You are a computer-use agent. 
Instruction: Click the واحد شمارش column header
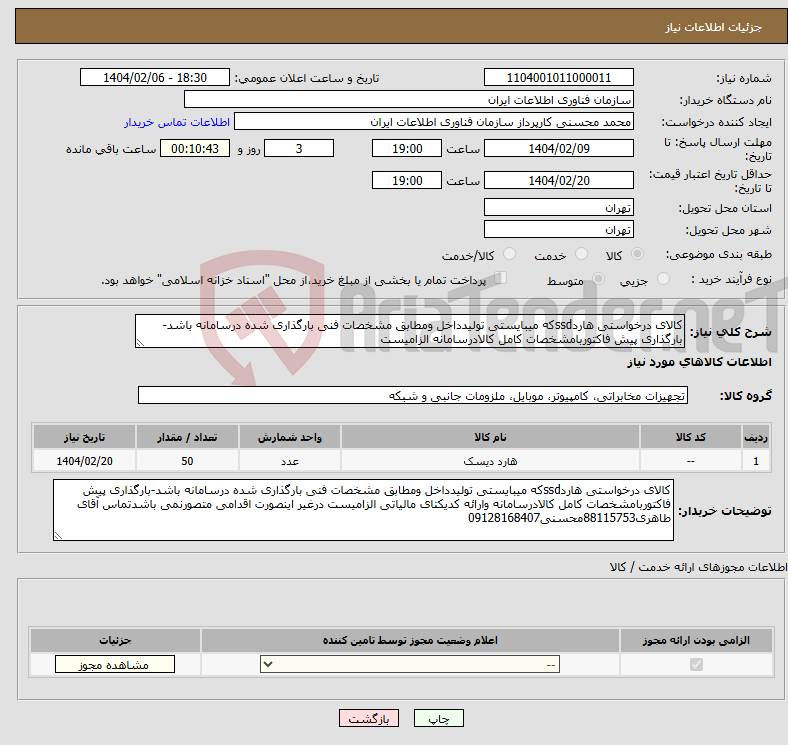[290, 437]
